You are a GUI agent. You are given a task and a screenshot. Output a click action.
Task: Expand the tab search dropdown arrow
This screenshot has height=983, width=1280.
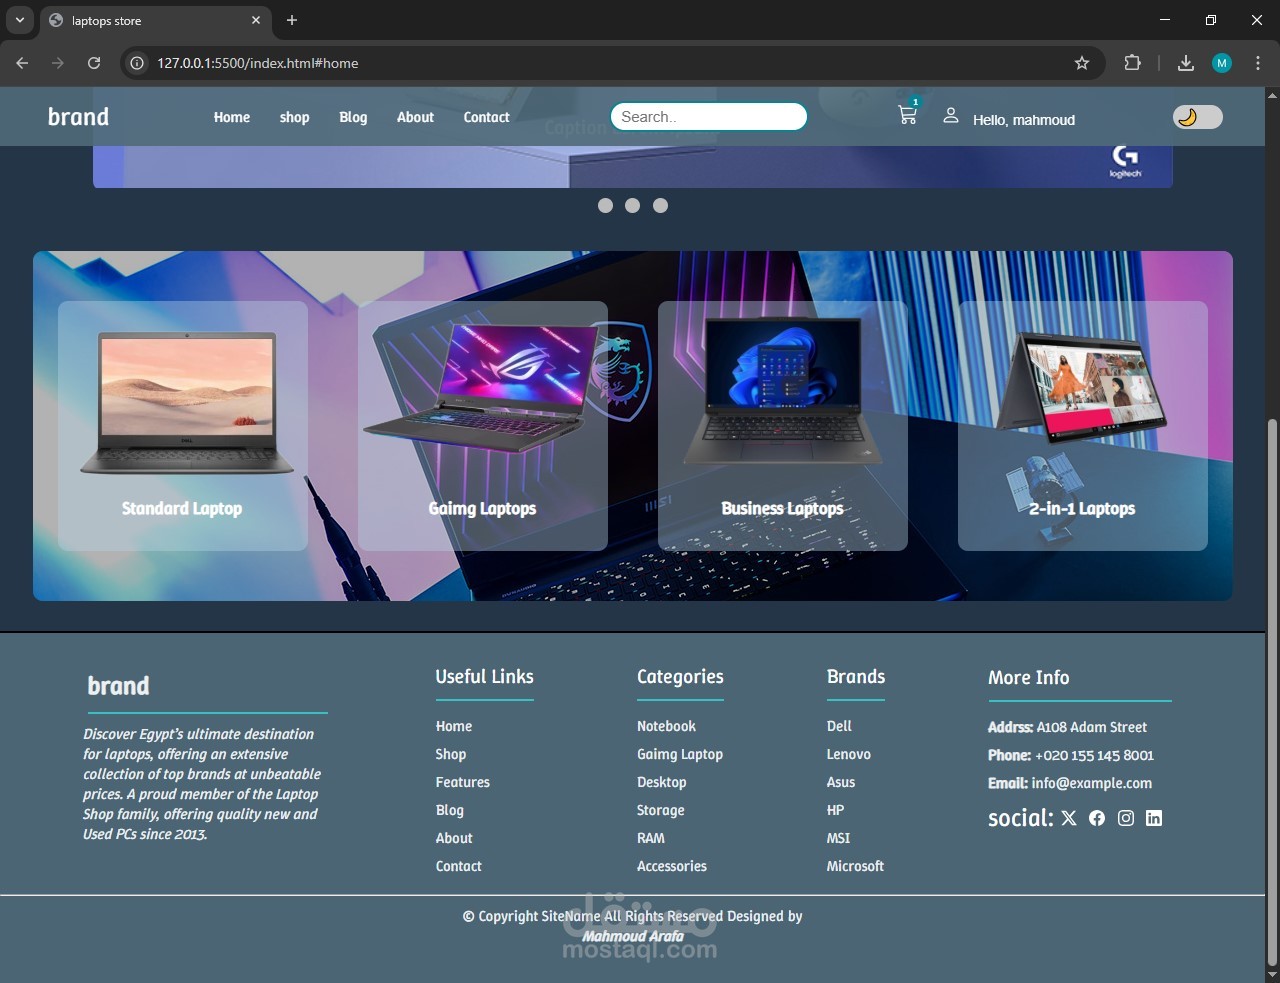tap(19, 20)
